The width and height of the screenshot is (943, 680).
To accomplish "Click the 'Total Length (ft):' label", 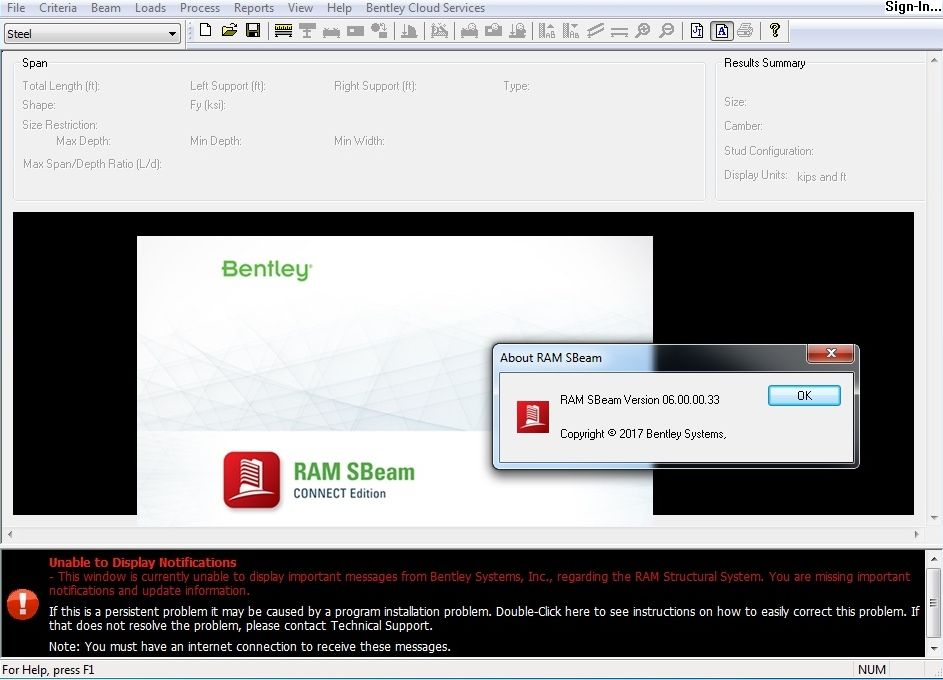I will (x=61, y=86).
